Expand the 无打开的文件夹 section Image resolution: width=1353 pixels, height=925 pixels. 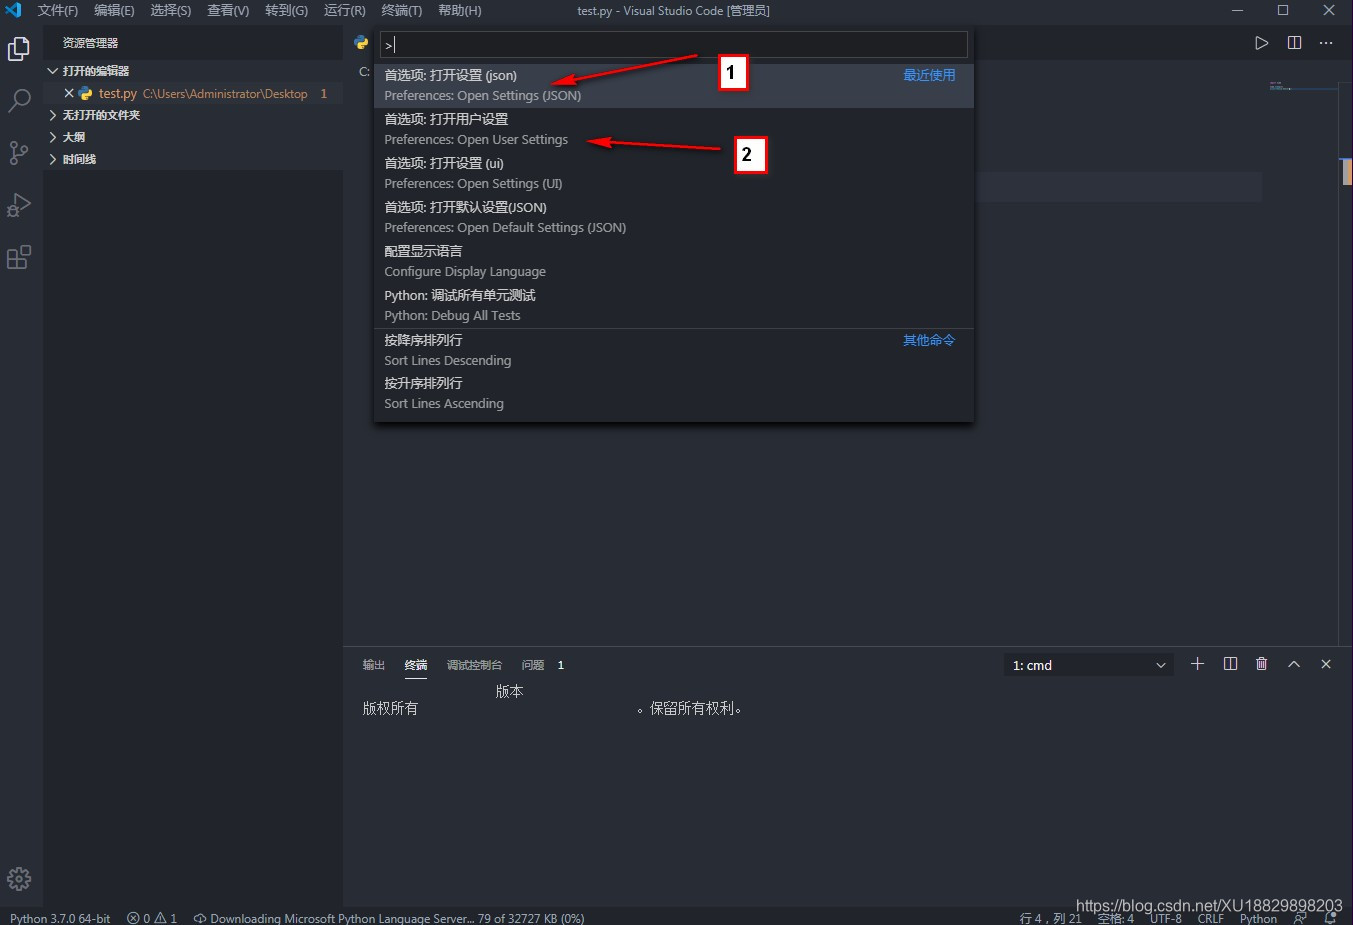[95, 115]
